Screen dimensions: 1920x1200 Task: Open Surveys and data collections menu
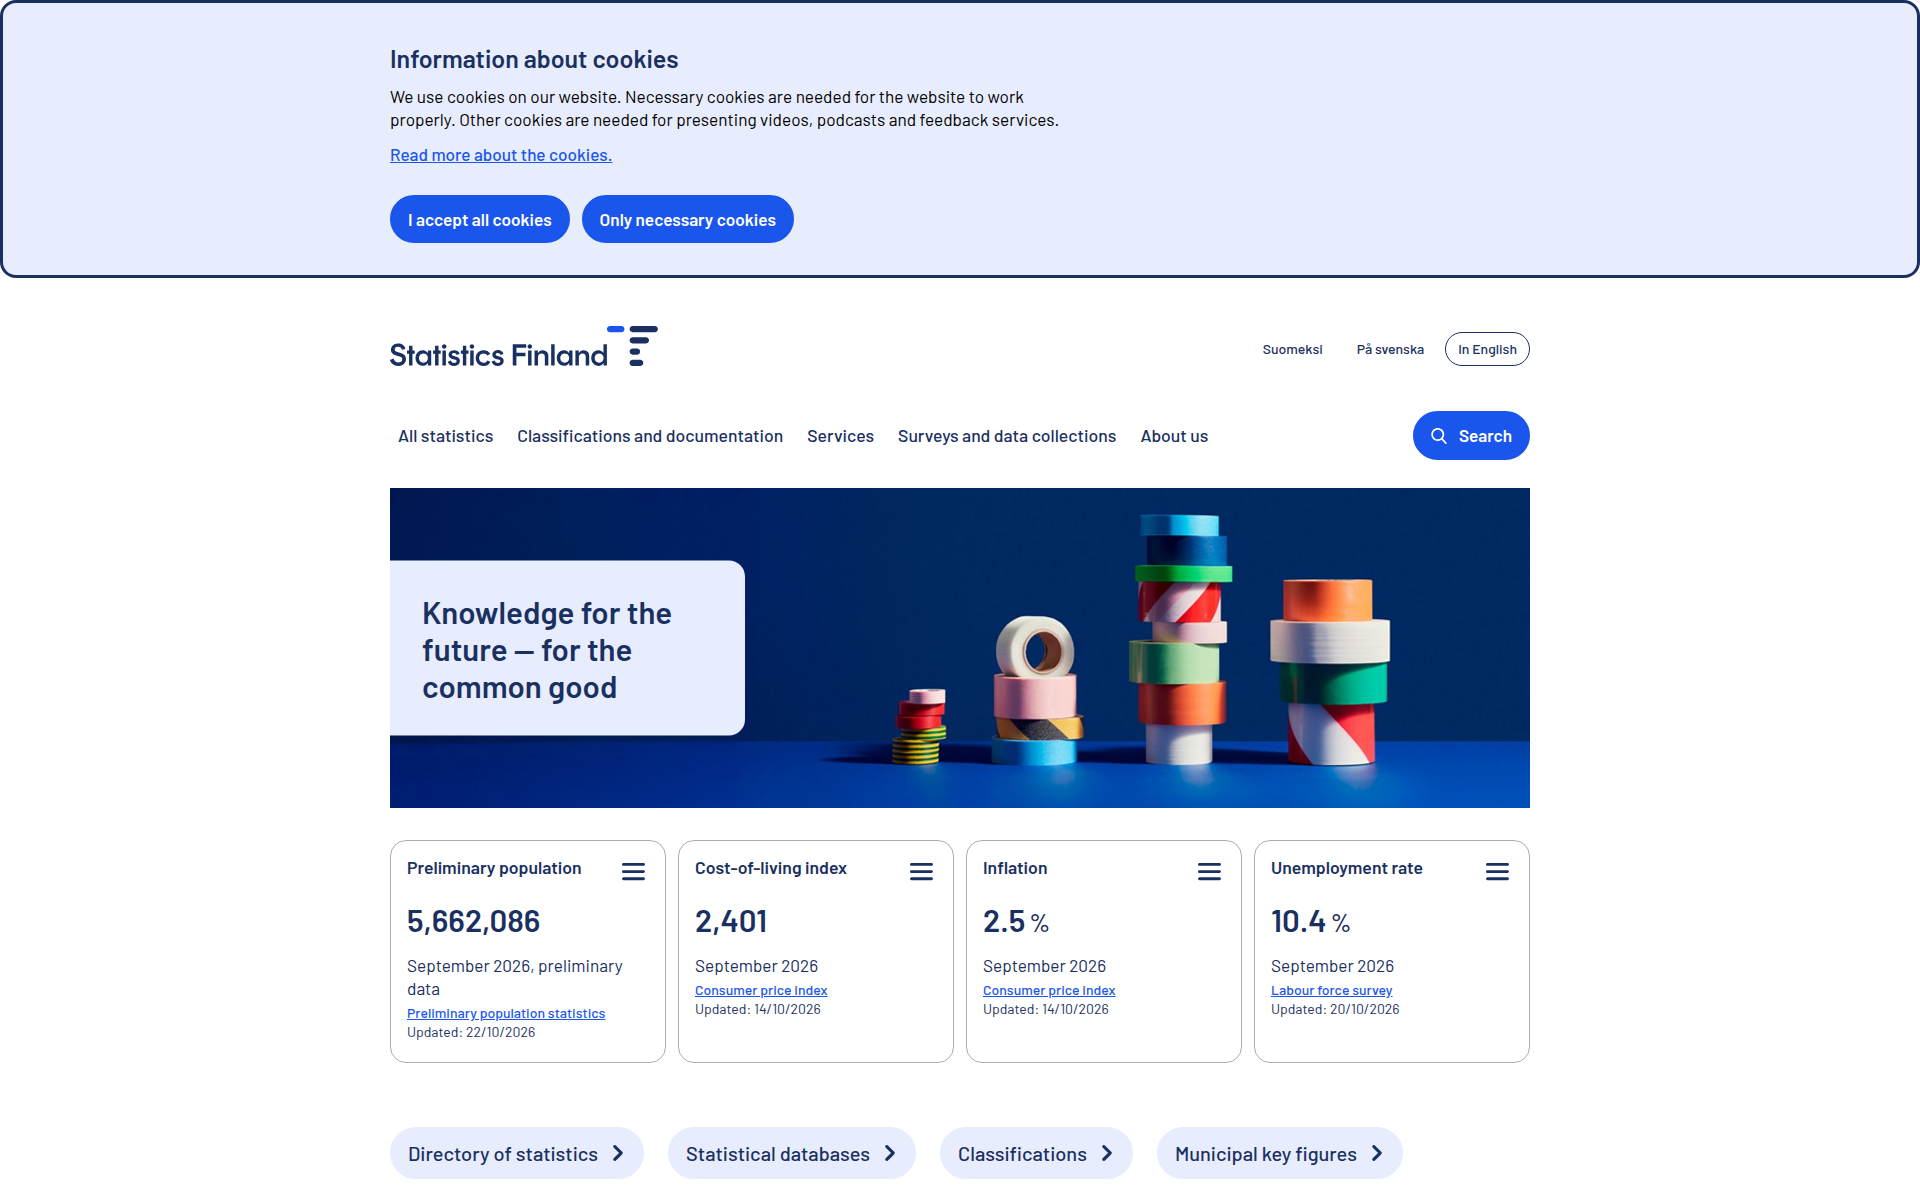(1007, 436)
